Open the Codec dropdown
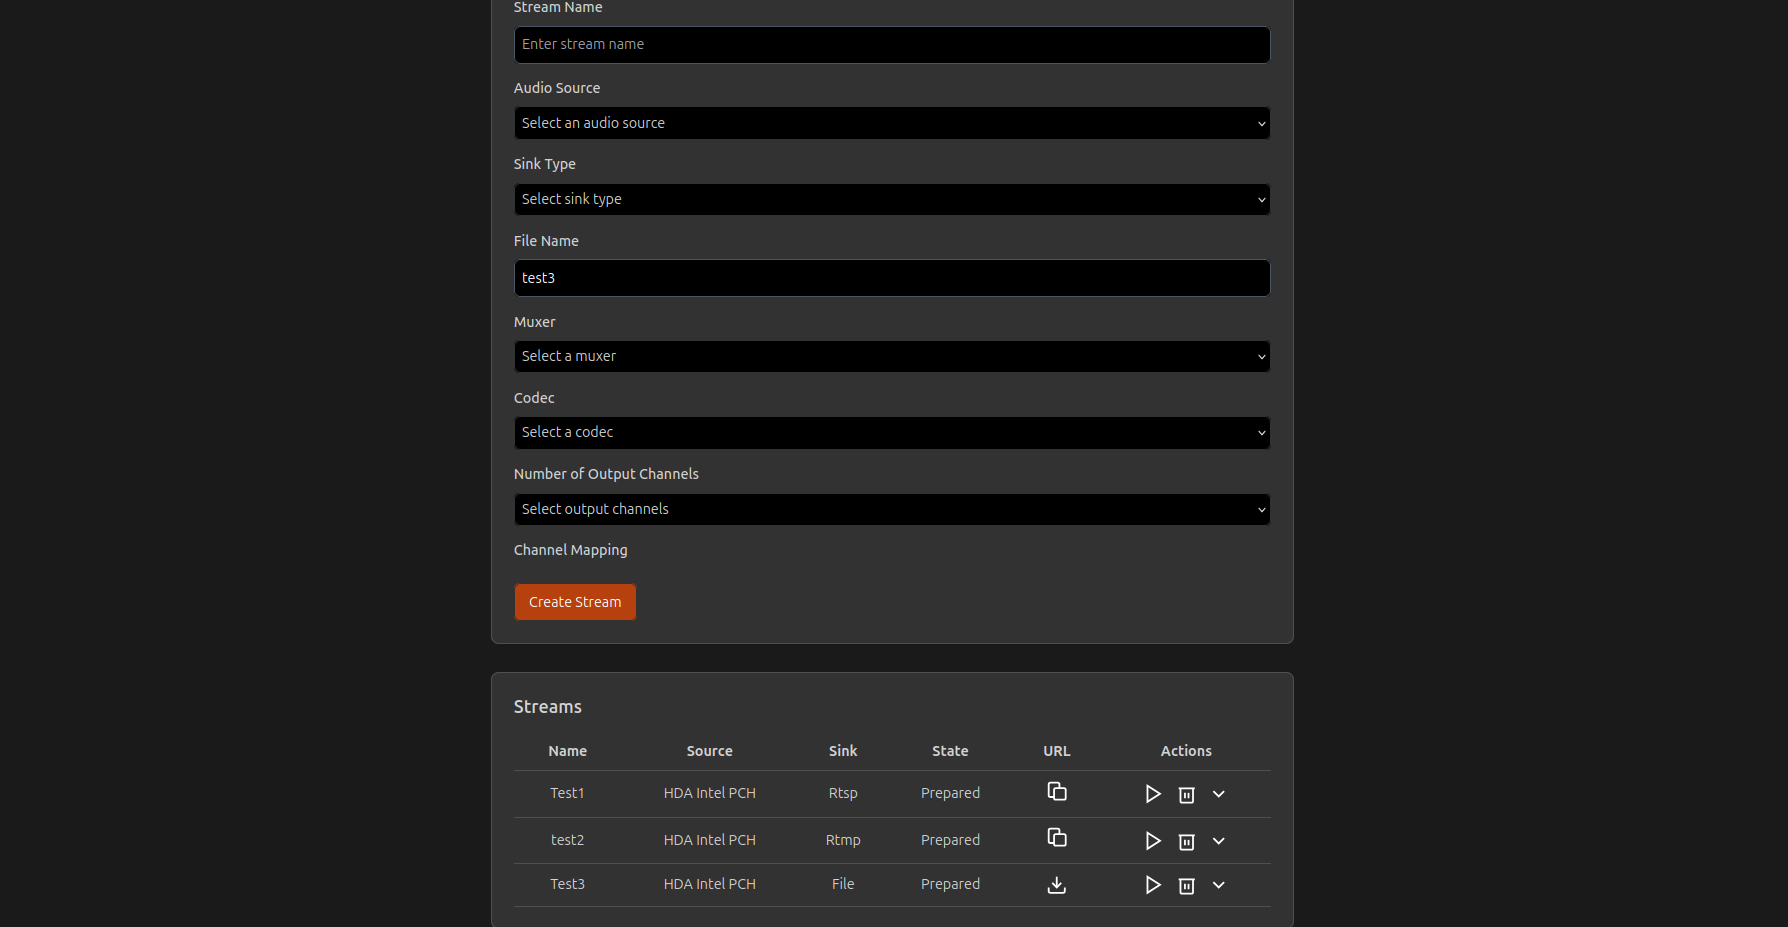This screenshot has height=927, width=1788. pos(891,432)
